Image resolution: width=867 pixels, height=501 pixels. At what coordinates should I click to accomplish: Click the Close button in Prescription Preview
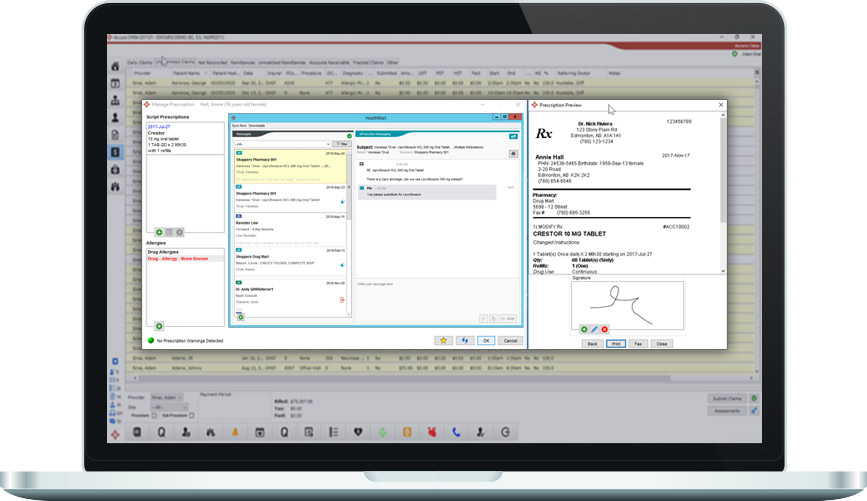pyautogui.click(x=661, y=343)
